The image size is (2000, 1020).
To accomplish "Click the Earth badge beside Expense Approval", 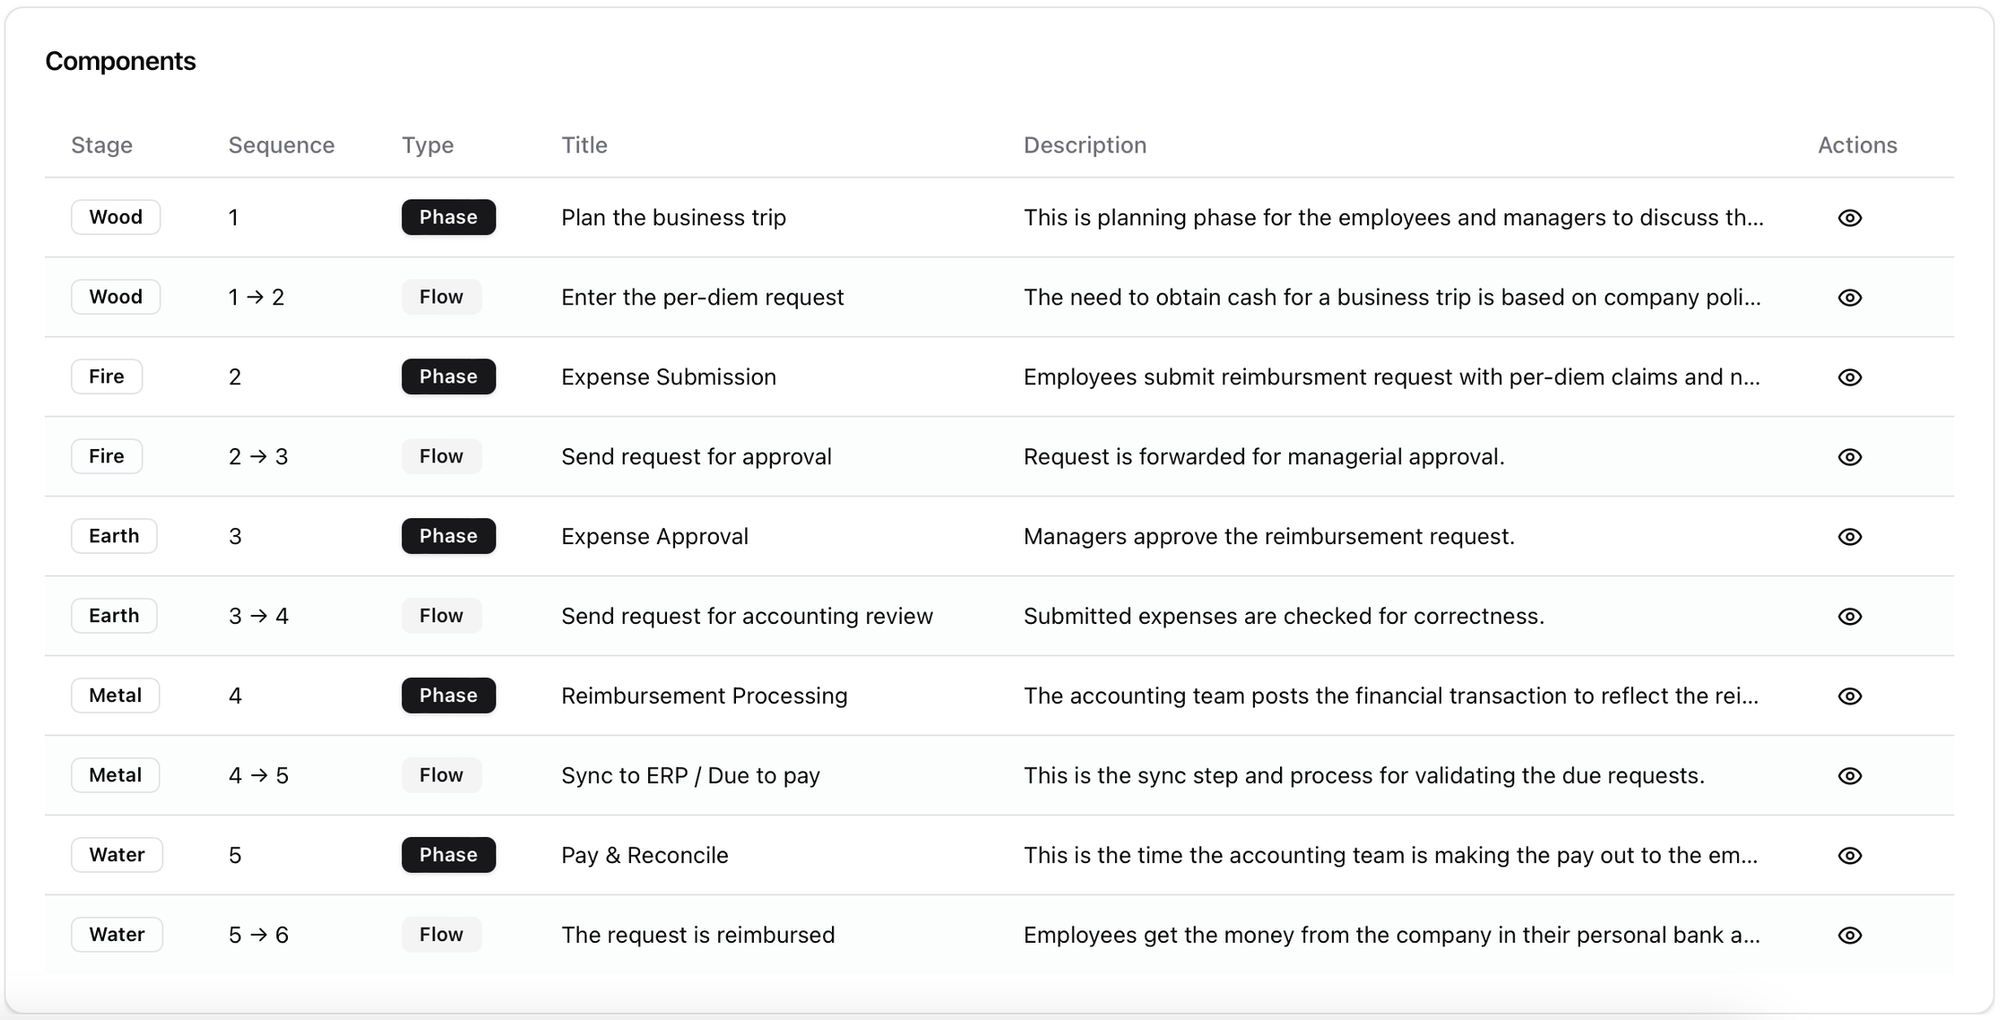I will coord(114,536).
